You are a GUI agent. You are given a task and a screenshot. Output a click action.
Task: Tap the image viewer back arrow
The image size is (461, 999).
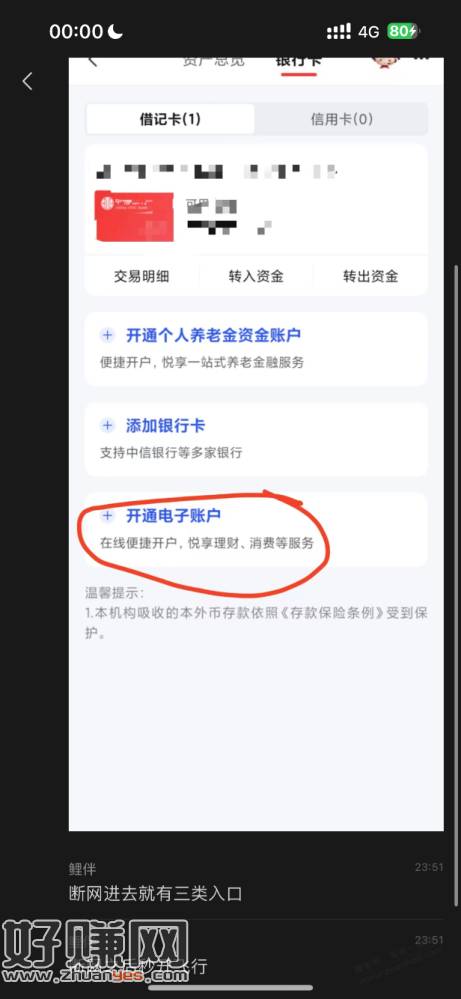(27, 81)
